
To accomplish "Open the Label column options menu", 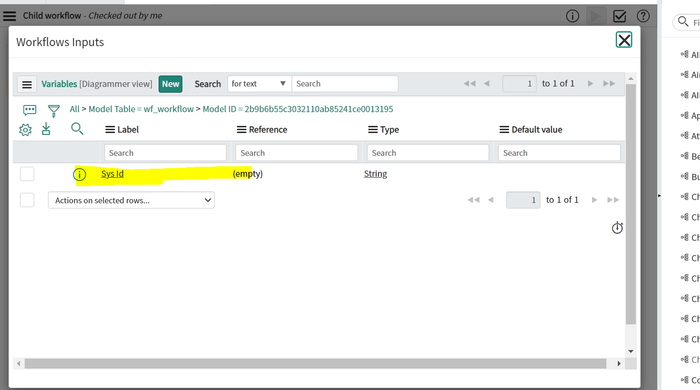I will point(110,130).
